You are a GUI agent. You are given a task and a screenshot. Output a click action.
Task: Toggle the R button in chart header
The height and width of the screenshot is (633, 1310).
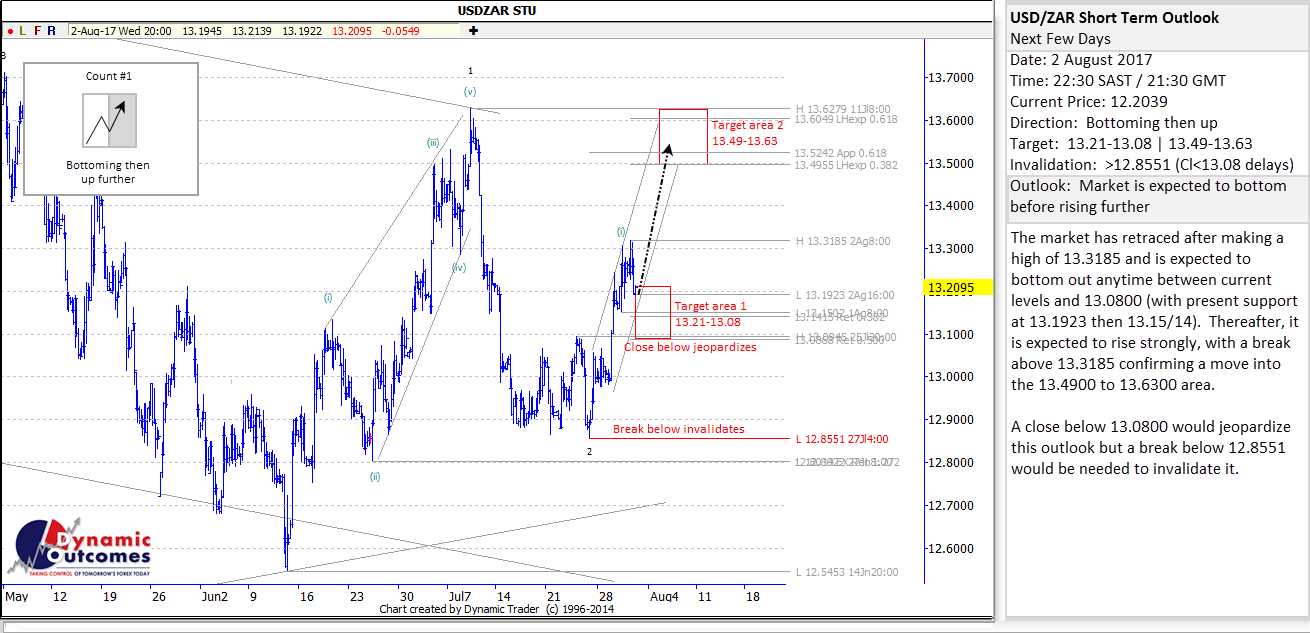tap(51, 31)
